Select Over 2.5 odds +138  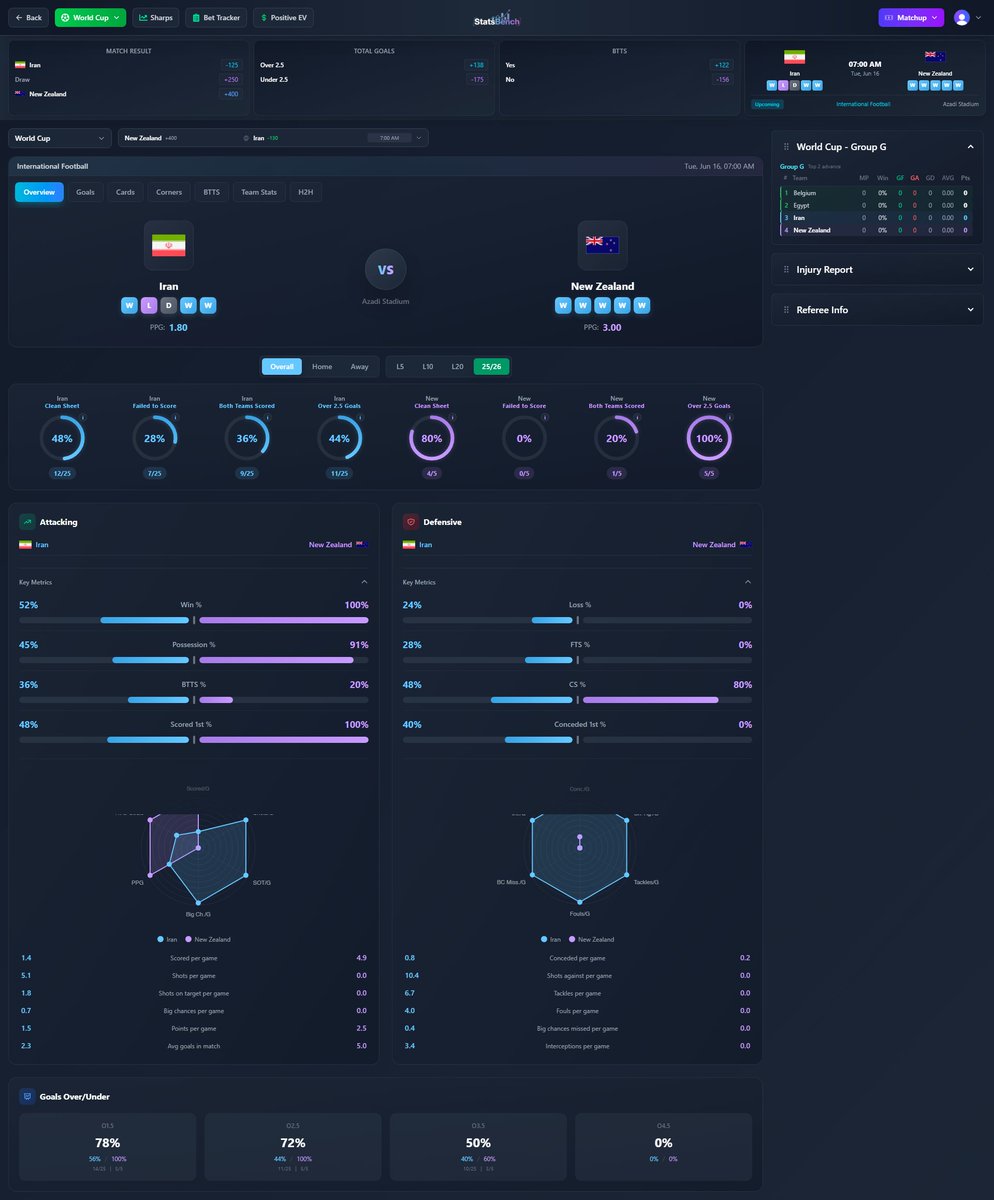pos(477,65)
